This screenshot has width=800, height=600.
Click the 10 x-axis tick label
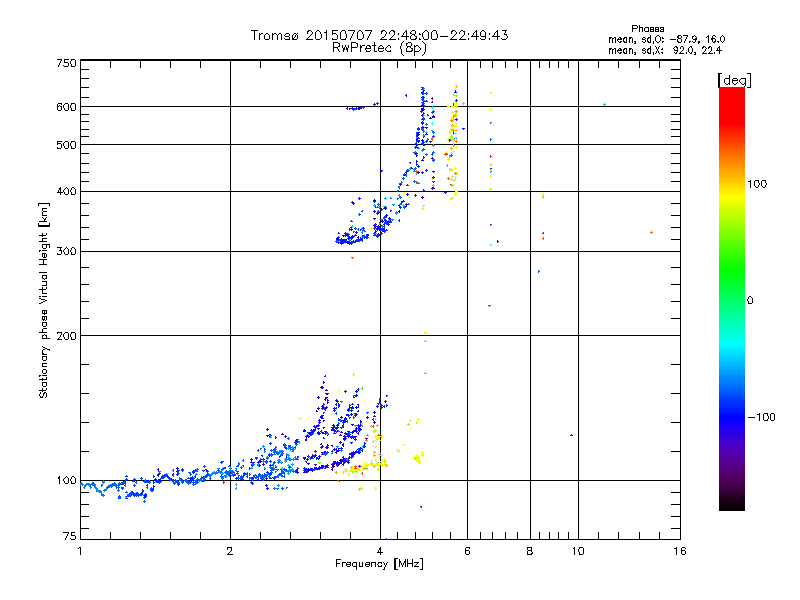point(578,551)
